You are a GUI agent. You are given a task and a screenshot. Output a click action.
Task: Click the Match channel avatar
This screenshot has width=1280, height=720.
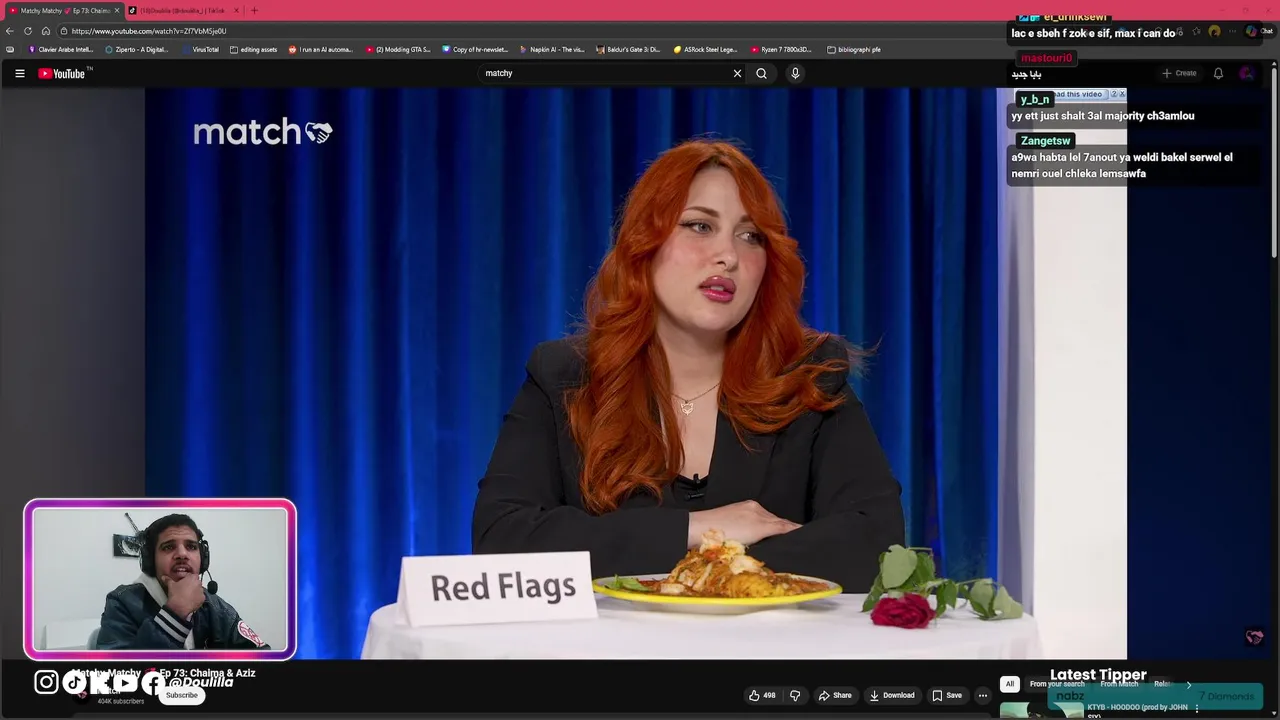point(82,694)
